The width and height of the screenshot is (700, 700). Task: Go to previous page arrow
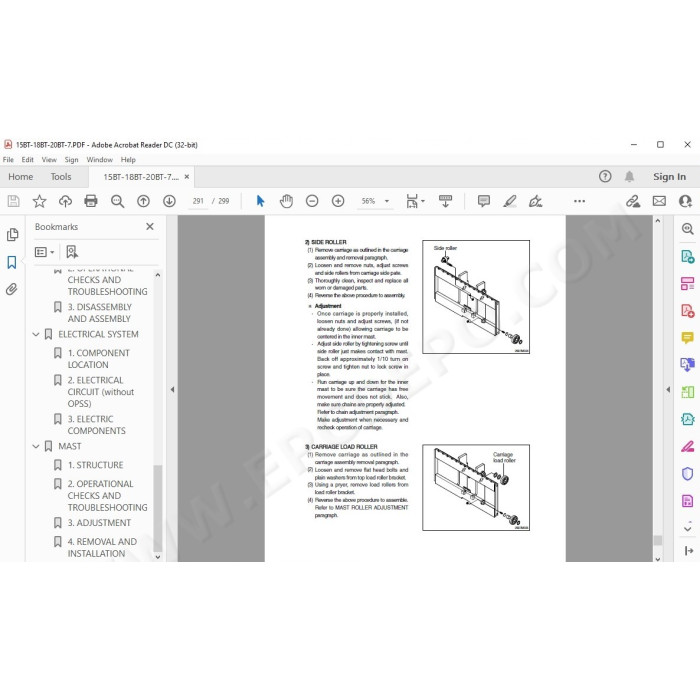click(143, 201)
